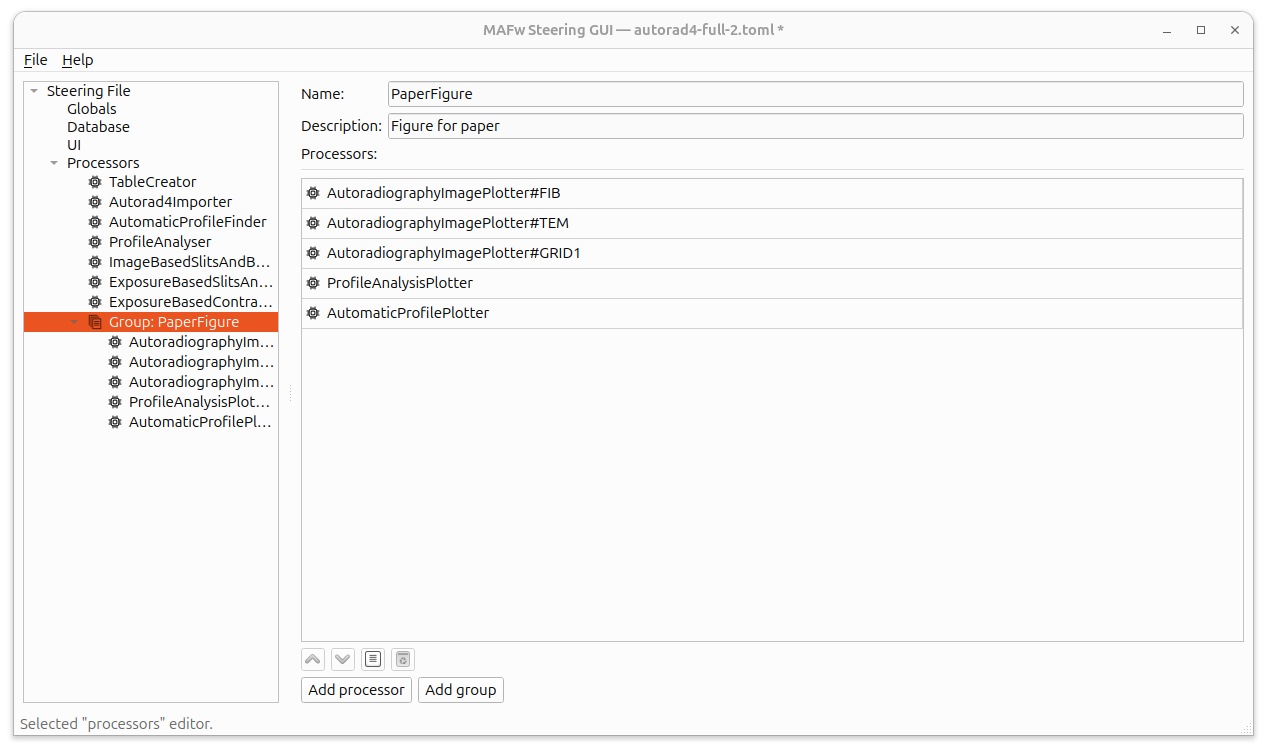Image resolution: width=1267 pixels, height=752 pixels.
Task: Click the edit processor icon next to the arrows
Action: [372, 659]
